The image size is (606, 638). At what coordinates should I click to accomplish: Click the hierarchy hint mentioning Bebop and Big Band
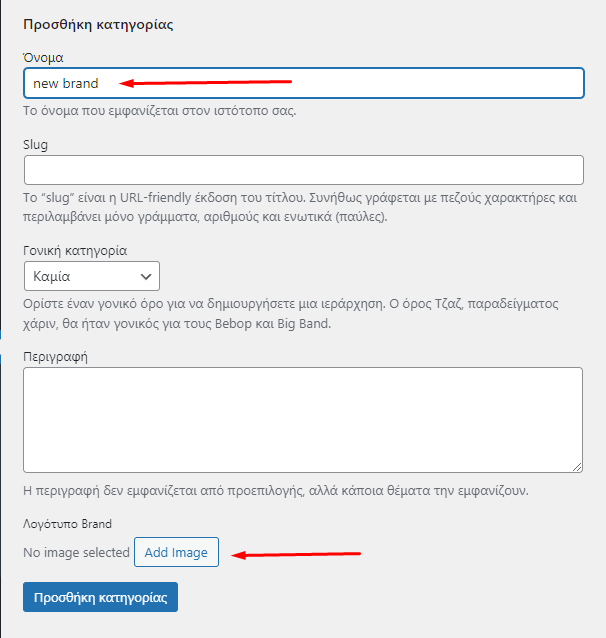pos(300,313)
